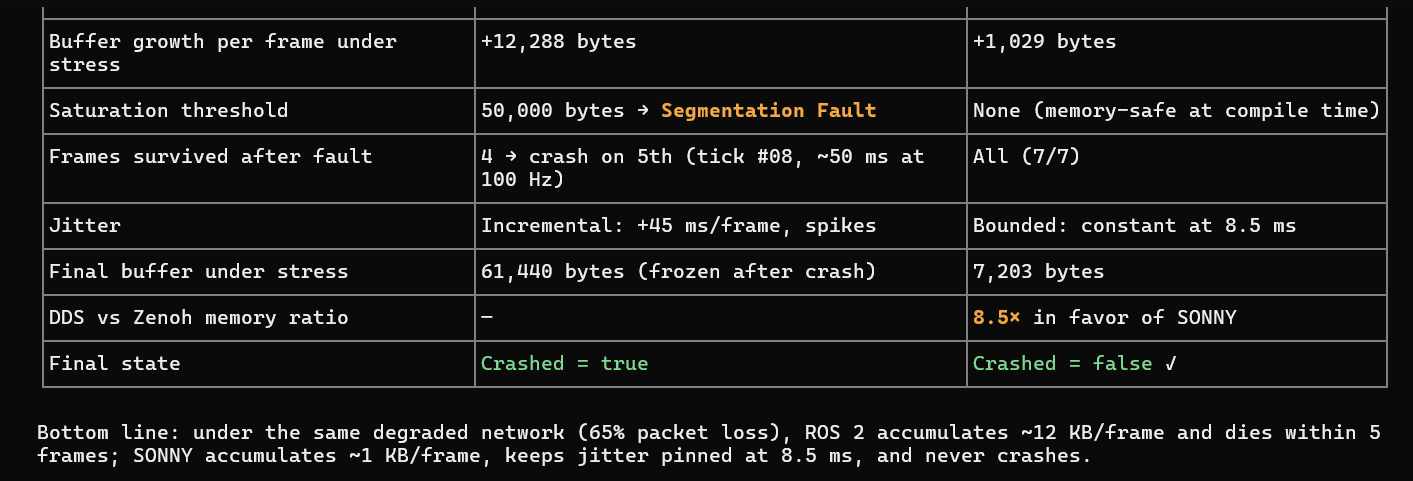This screenshot has width=1413, height=481.
Task: Click the orange 8.5× ratio value
Action: coord(998,317)
